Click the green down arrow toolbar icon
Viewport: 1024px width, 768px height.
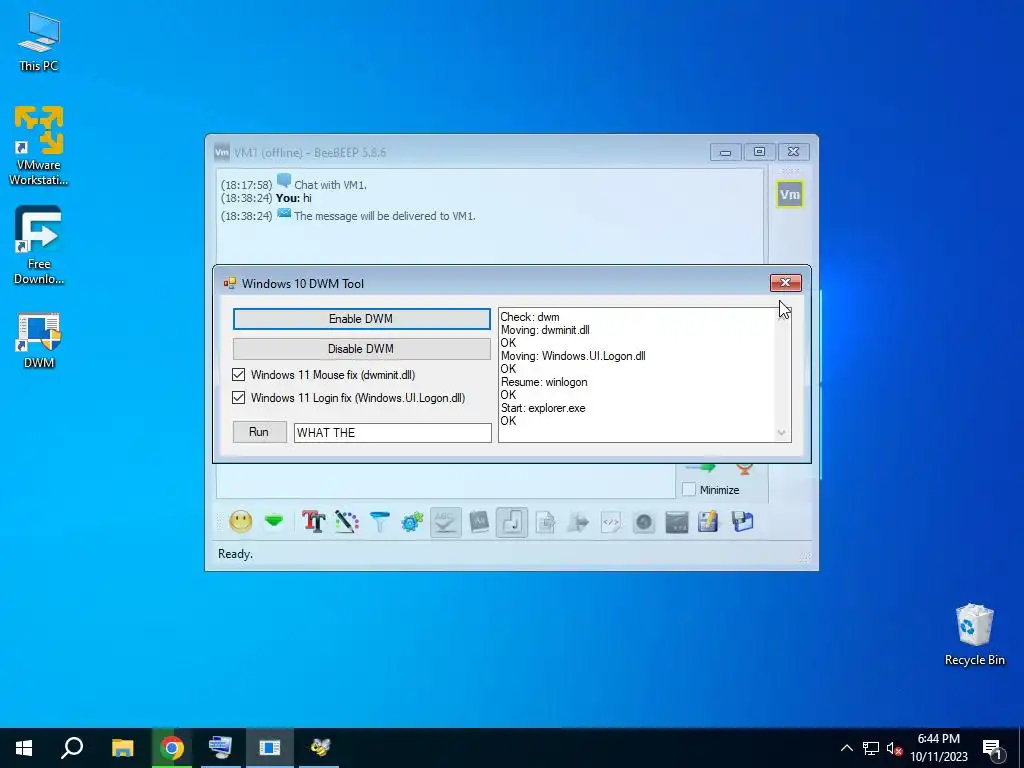[x=274, y=521]
